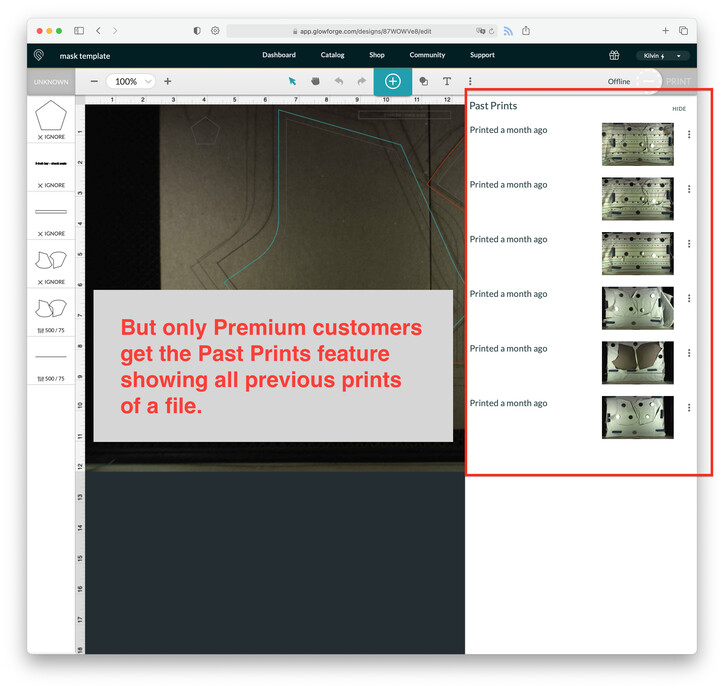724x690 pixels.
Task: Select the black text bar step
Action: click(x=51, y=168)
